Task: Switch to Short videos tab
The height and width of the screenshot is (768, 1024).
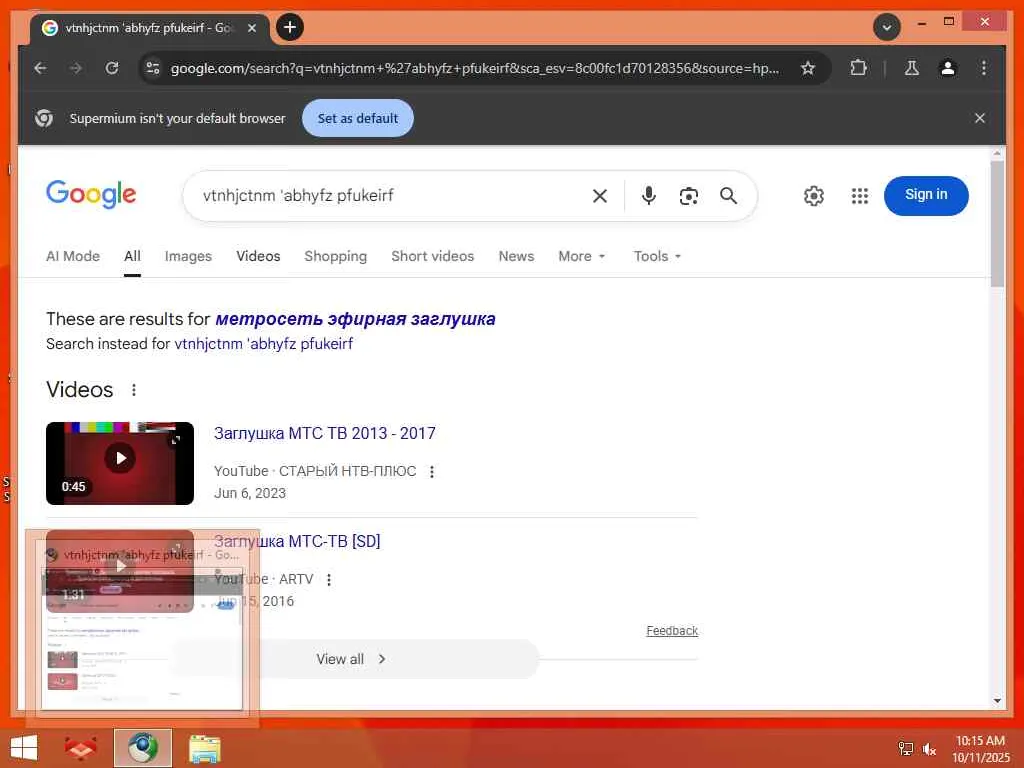Action: 432,256
